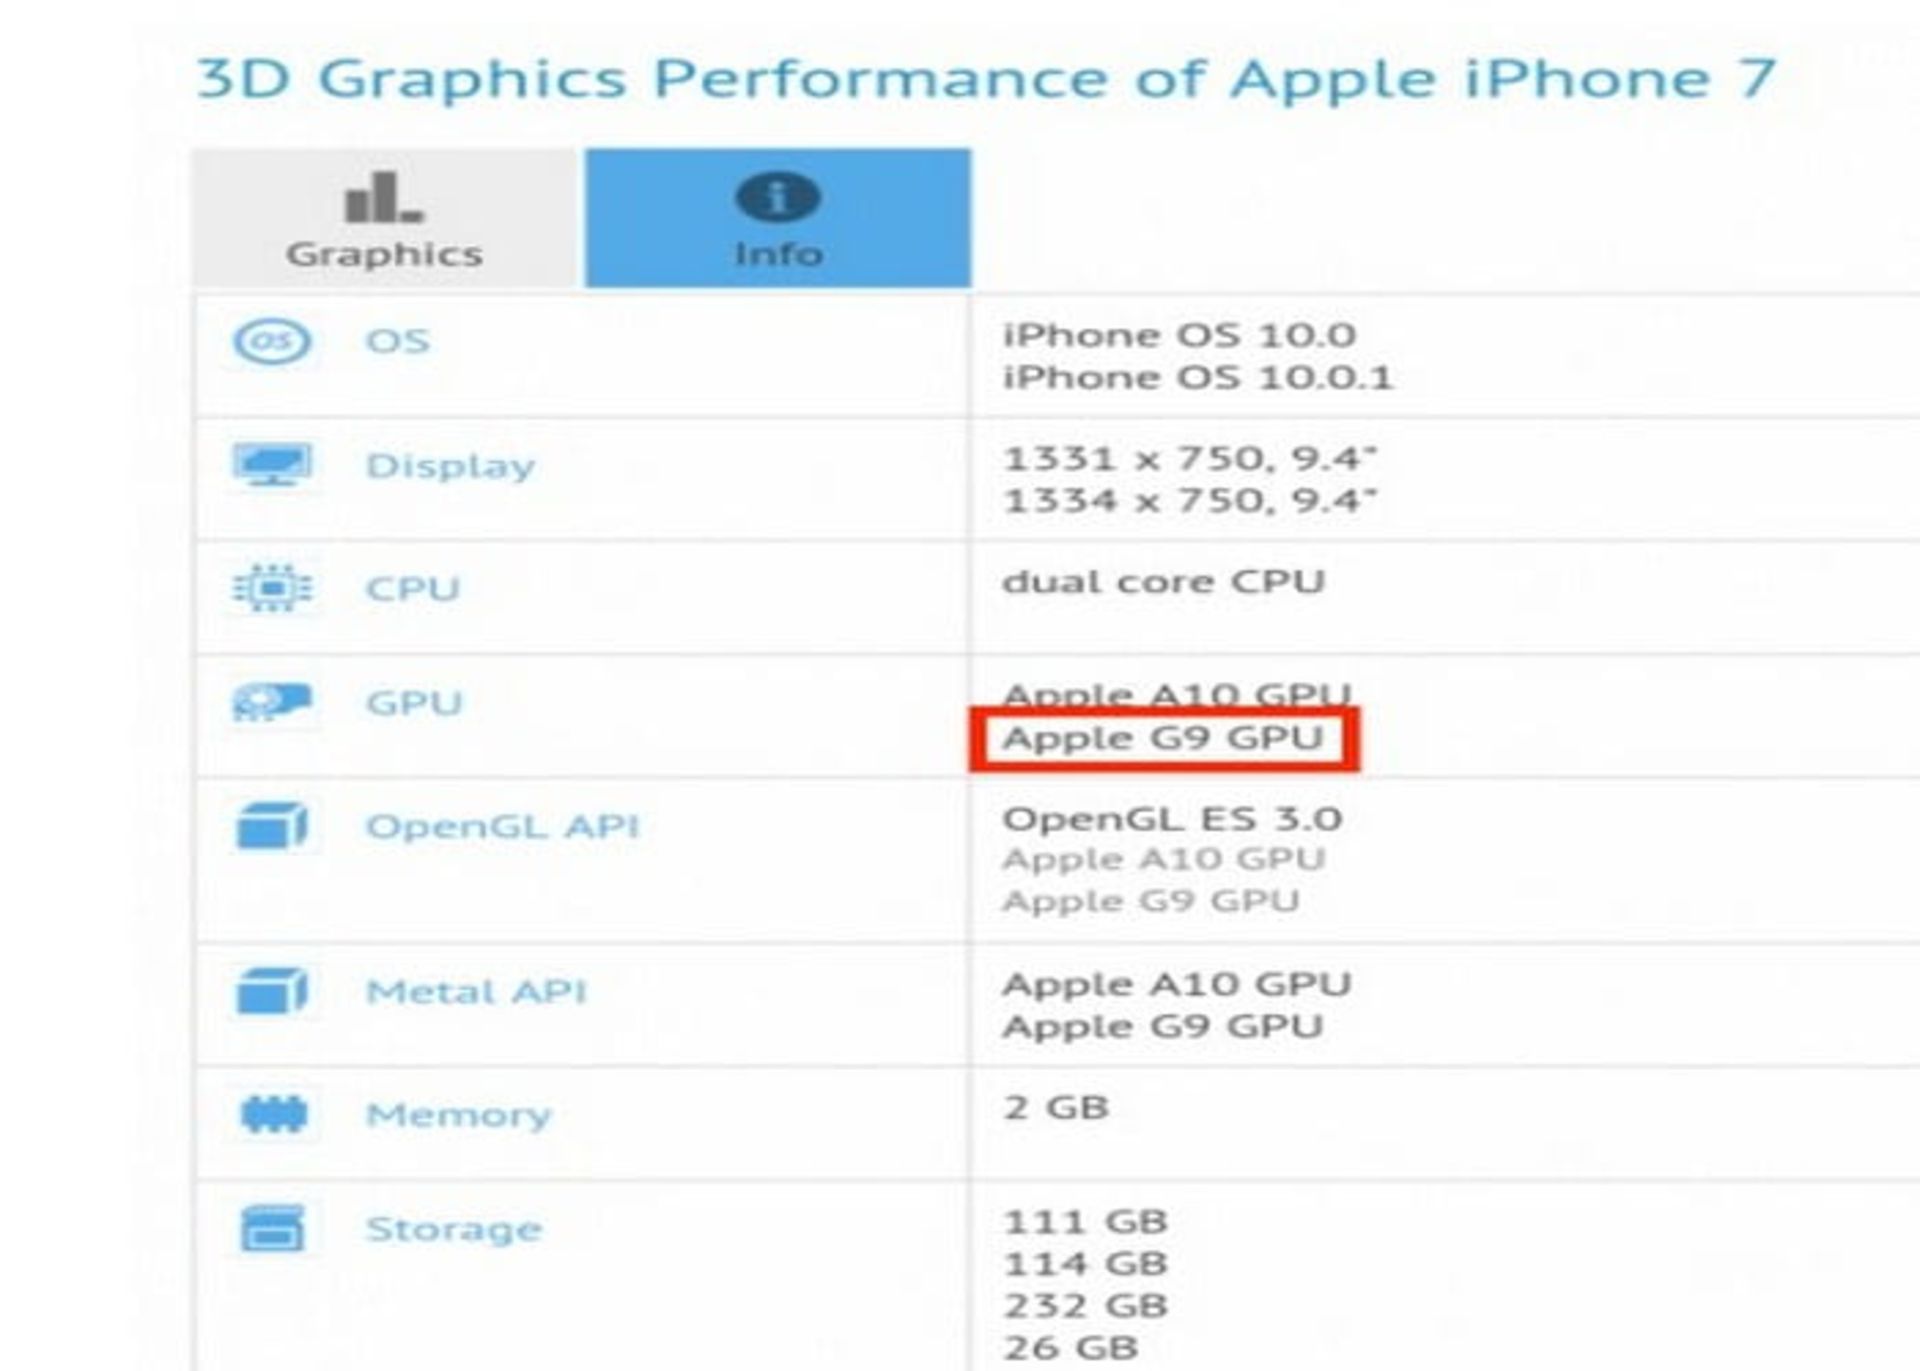Click the Info circle icon on the active tab
The height and width of the screenshot is (1371, 1920).
coord(775,196)
